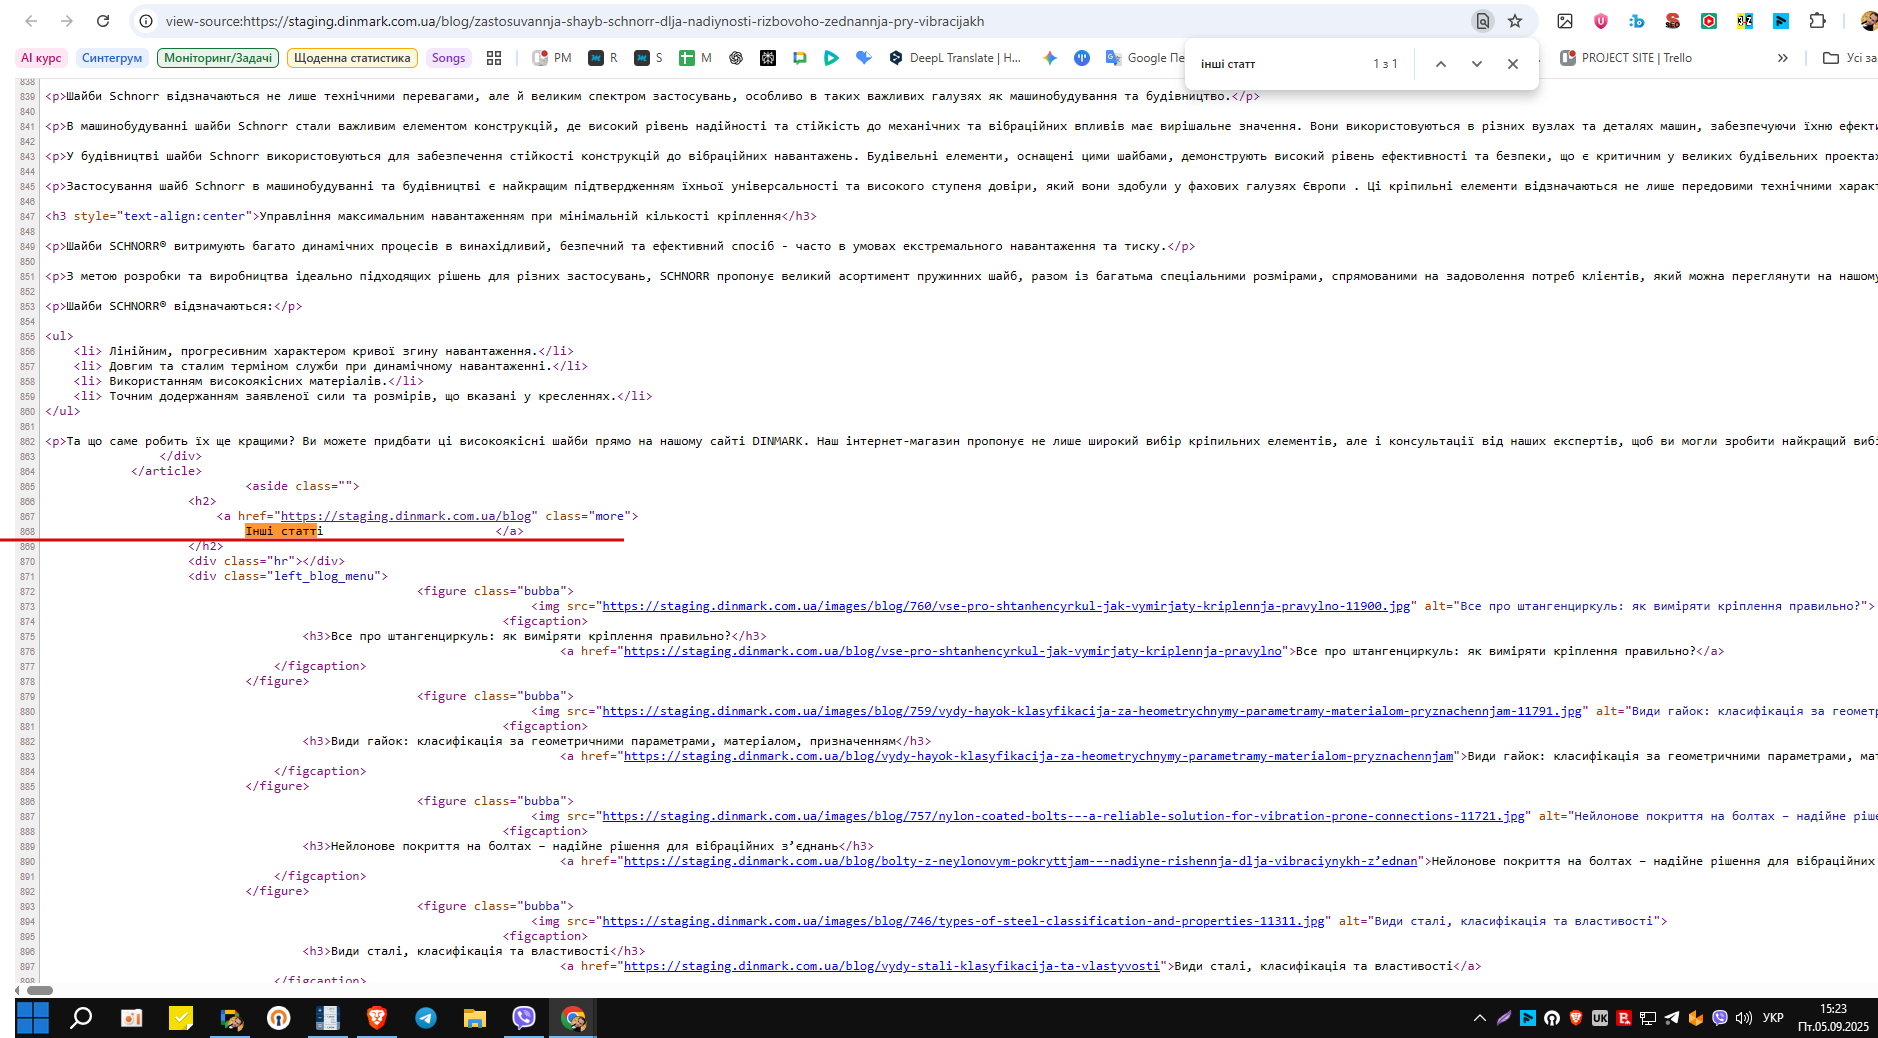Open the Google Translate bookmark

point(1144,58)
